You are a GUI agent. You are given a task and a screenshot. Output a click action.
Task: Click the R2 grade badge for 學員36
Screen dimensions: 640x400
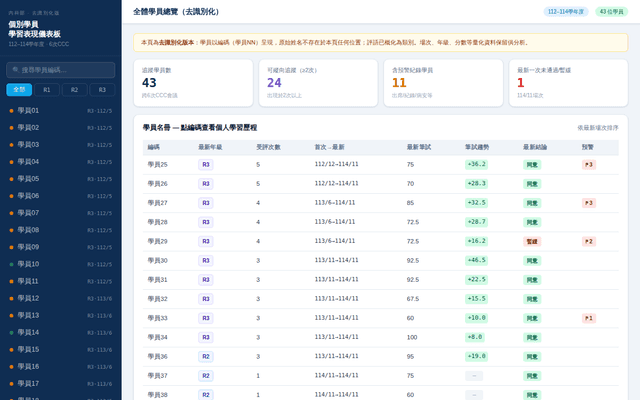206,356
